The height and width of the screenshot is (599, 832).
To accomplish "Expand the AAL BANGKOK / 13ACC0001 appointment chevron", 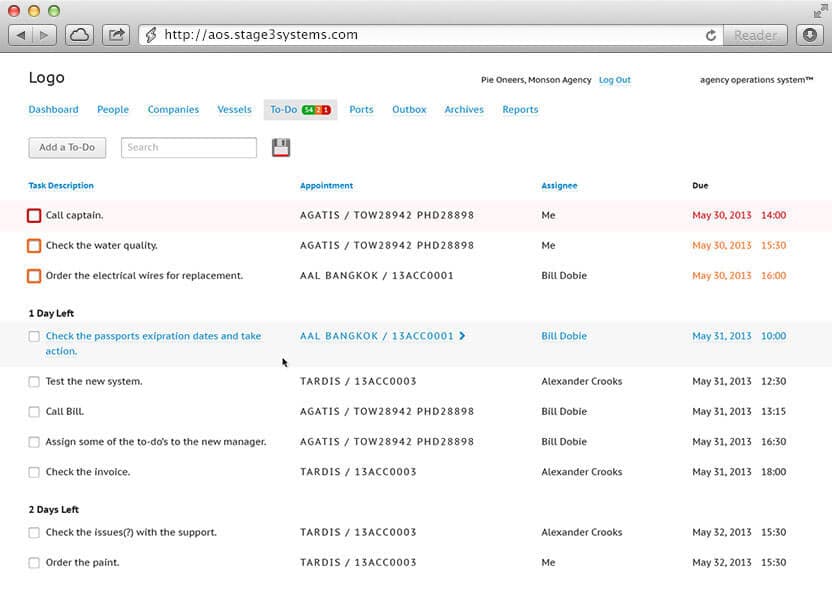I will (460, 336).
